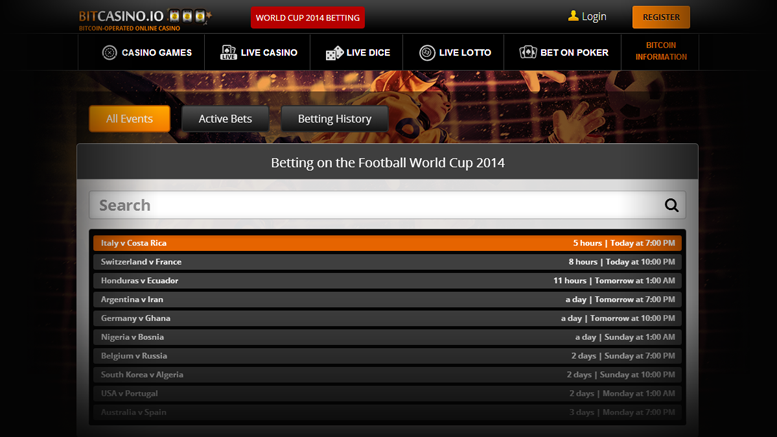Click the dice icon beside Live Dice
Screen dimensions: 777x437
coord(334,53)
